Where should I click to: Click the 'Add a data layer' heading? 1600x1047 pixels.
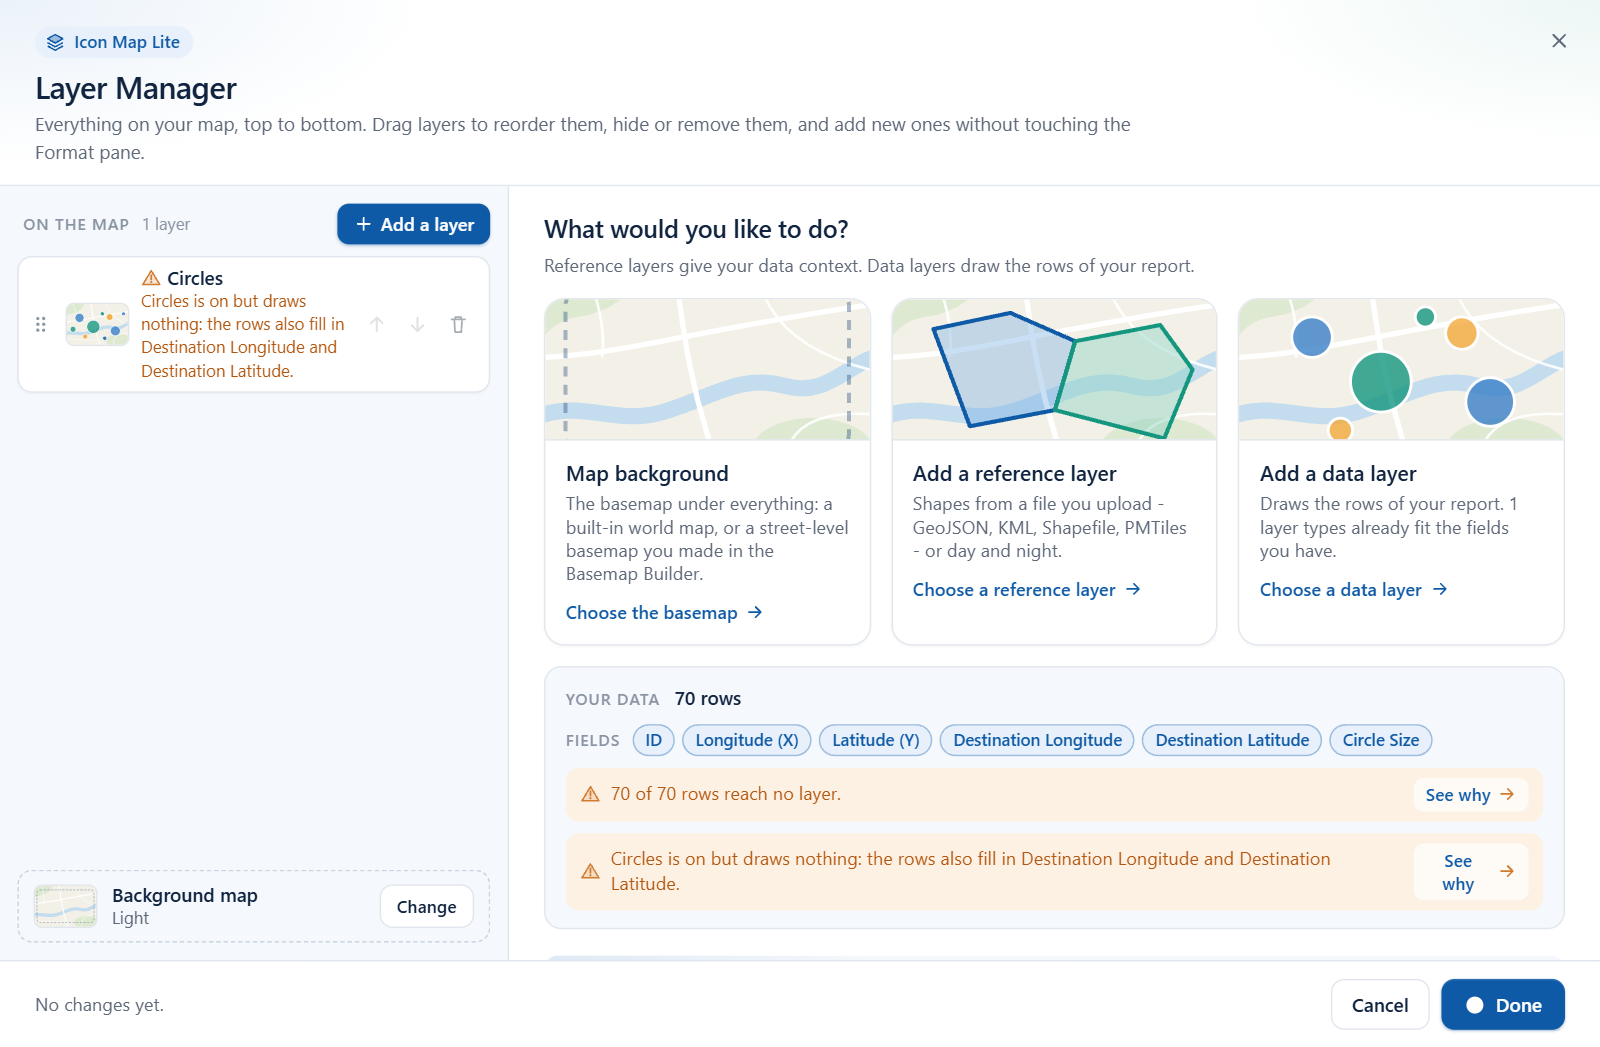(x=1338, y=474)
